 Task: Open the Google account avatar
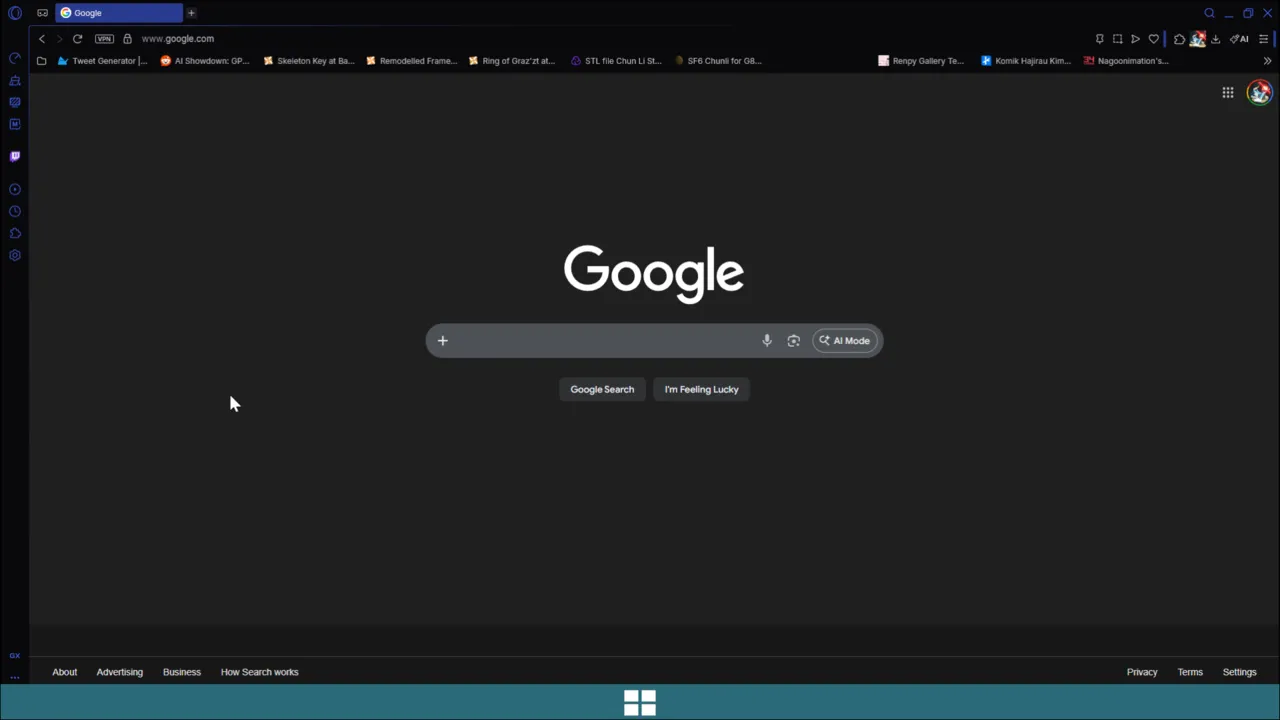pos(1259,93)
